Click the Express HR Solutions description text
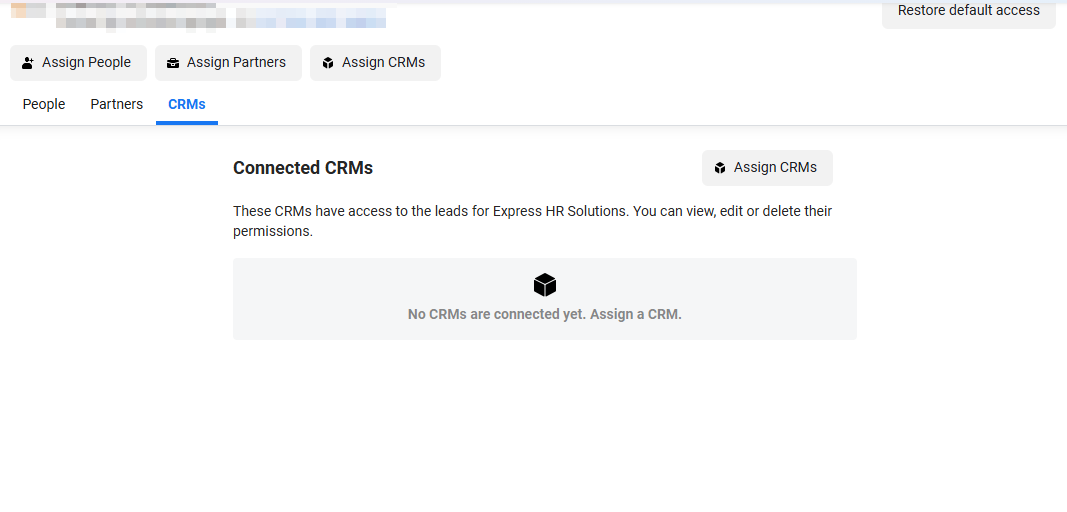This screenshot has width=1067, height=512. click(x=532, y=221)
